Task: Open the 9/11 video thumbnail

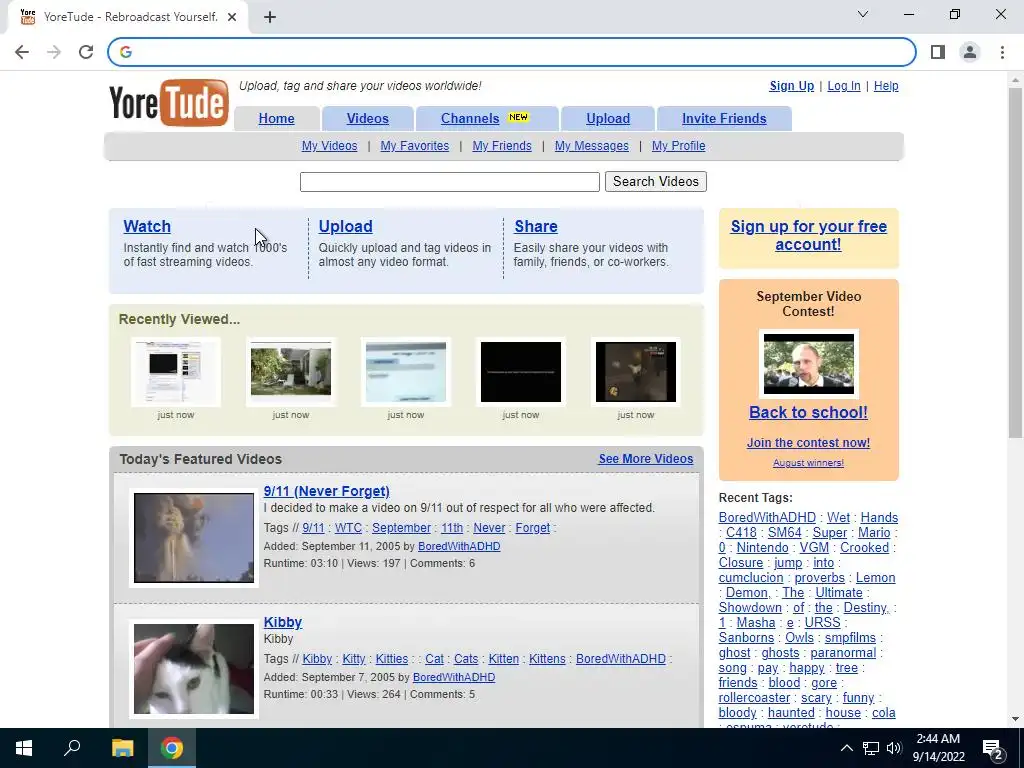Action: (x=194, y=537)
